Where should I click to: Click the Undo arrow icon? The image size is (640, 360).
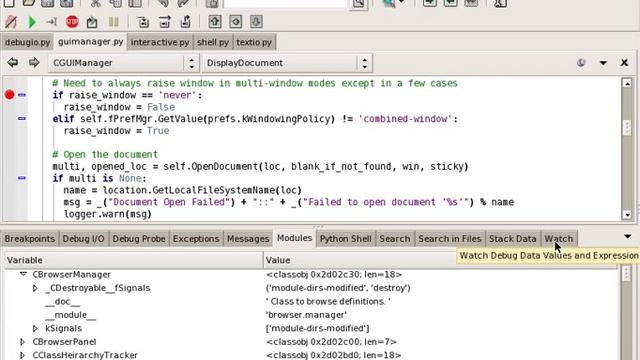(163, 3)
